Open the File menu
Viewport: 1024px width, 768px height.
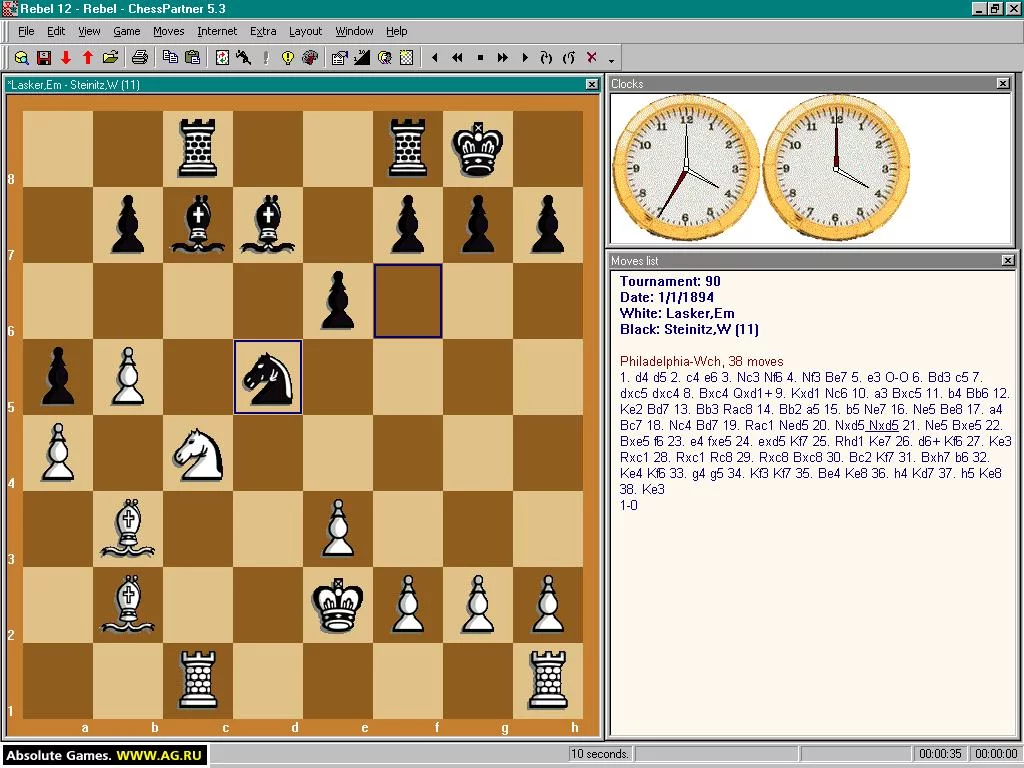(x=26, y=31)
